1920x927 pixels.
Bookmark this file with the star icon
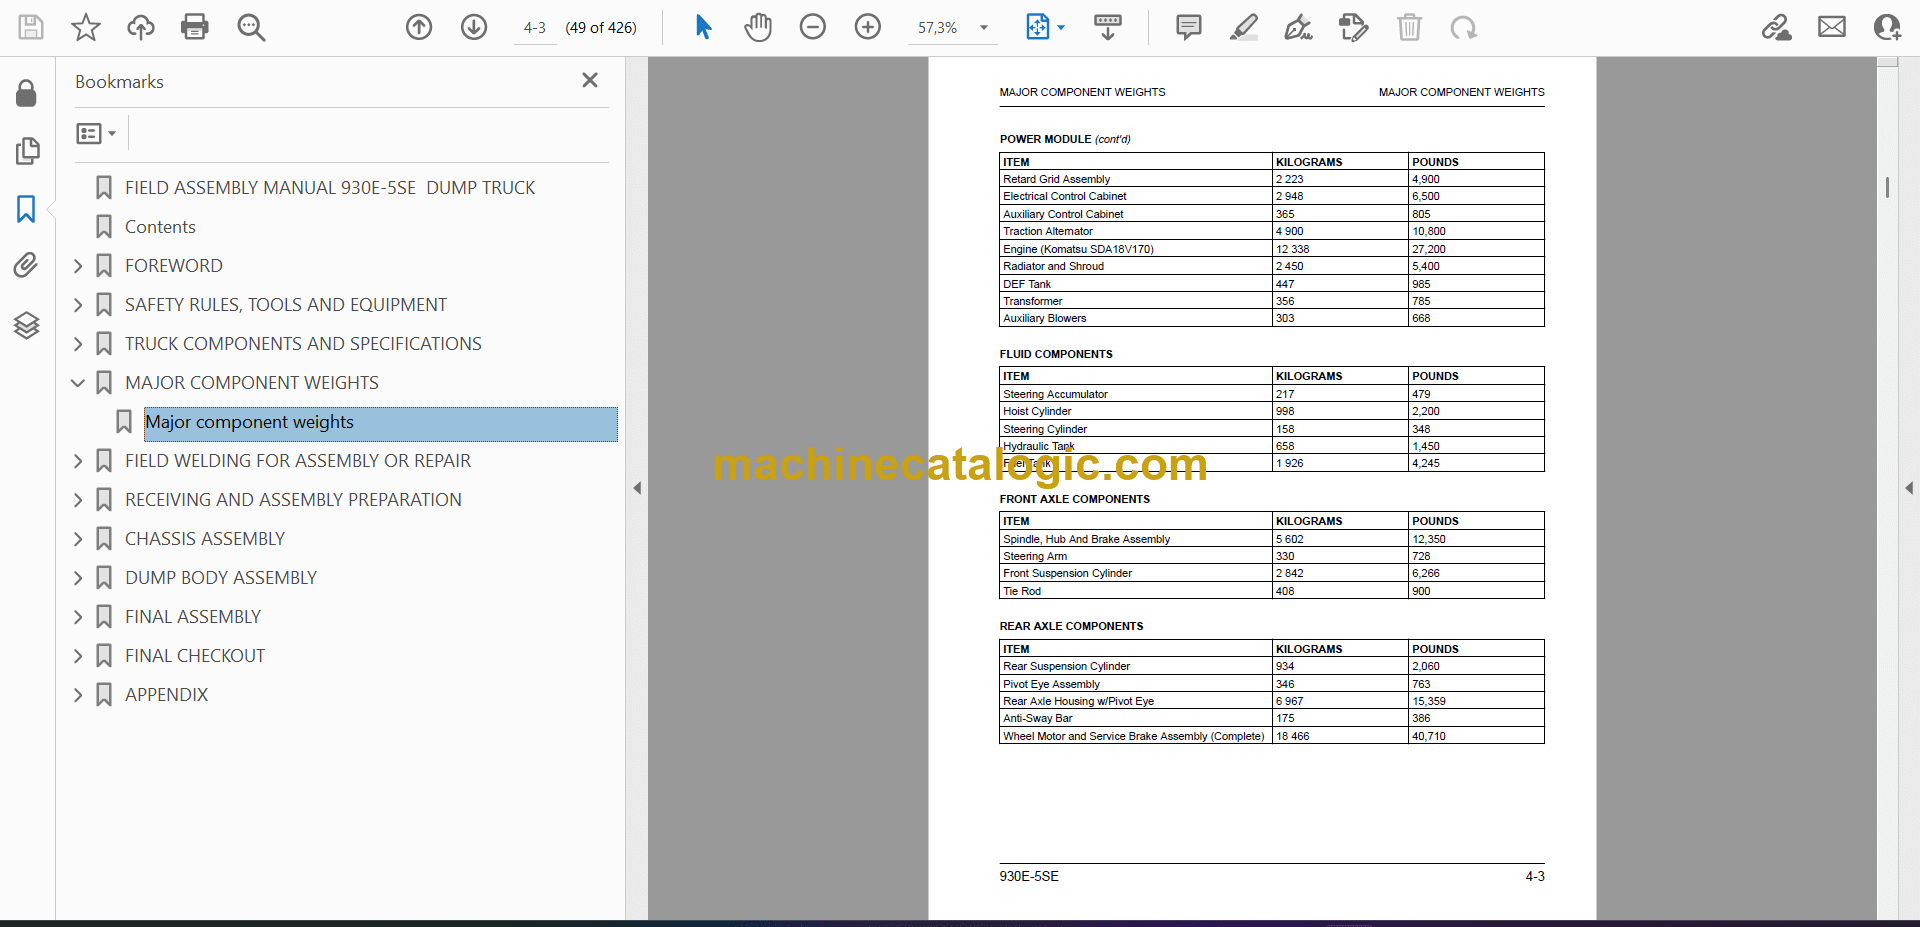86,27
